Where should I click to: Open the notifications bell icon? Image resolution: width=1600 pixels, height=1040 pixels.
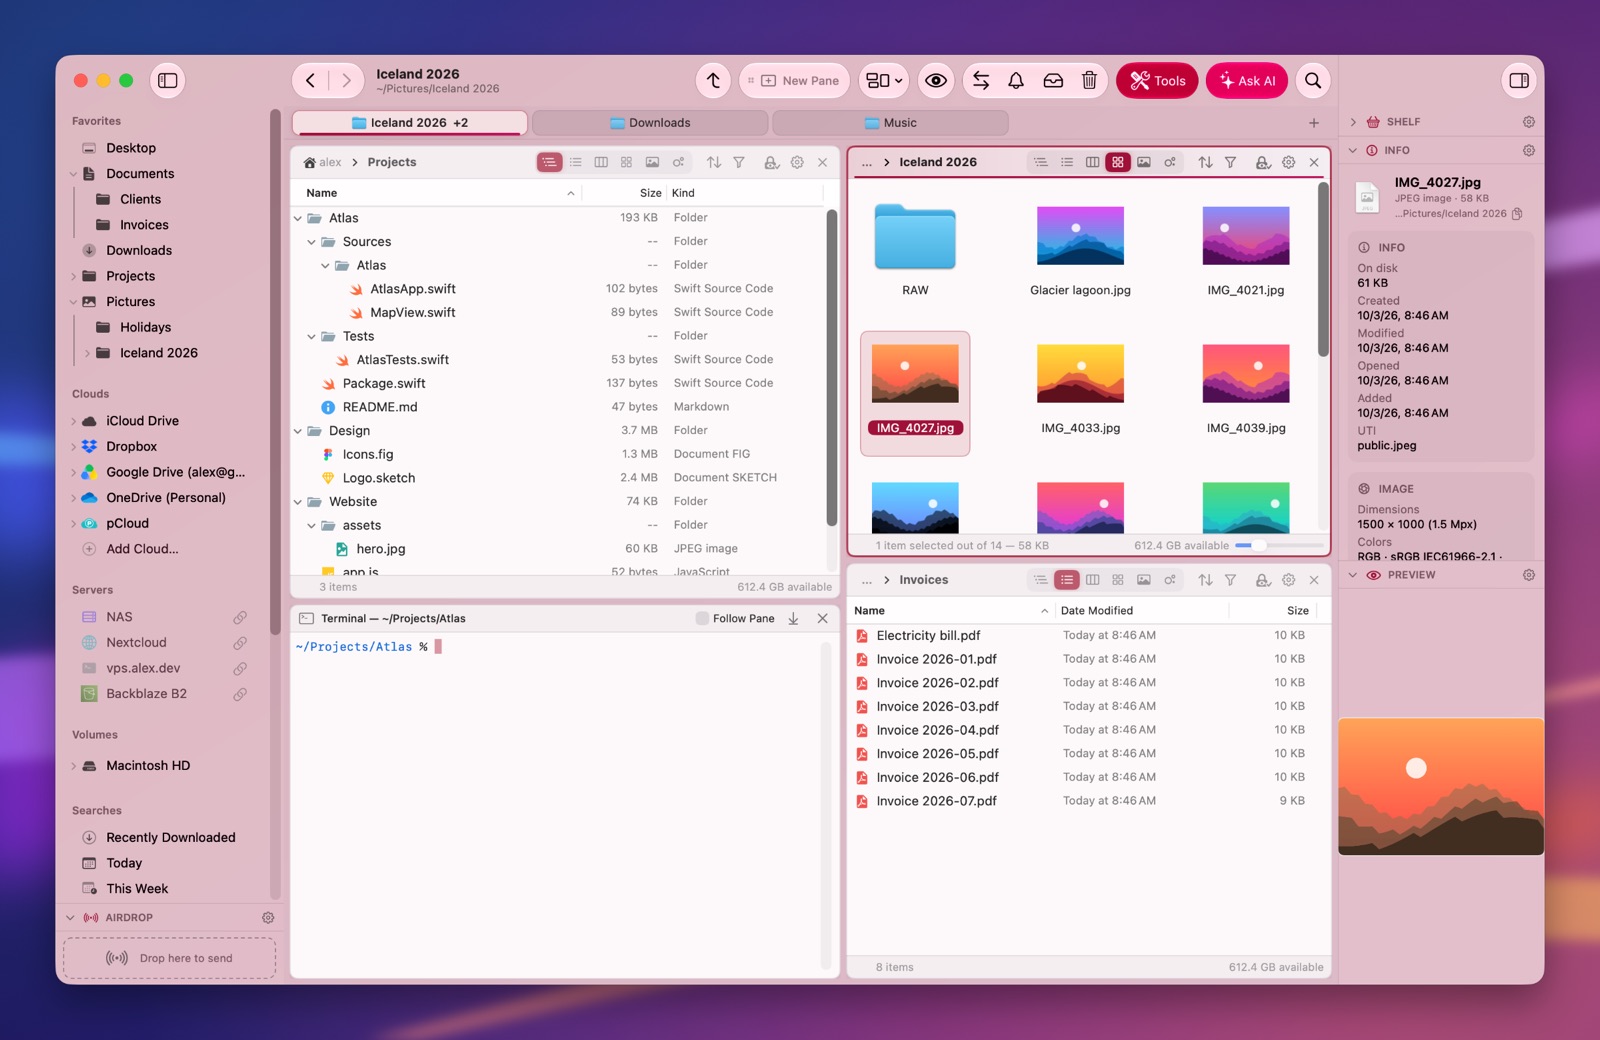click(x=1016, y=81)
